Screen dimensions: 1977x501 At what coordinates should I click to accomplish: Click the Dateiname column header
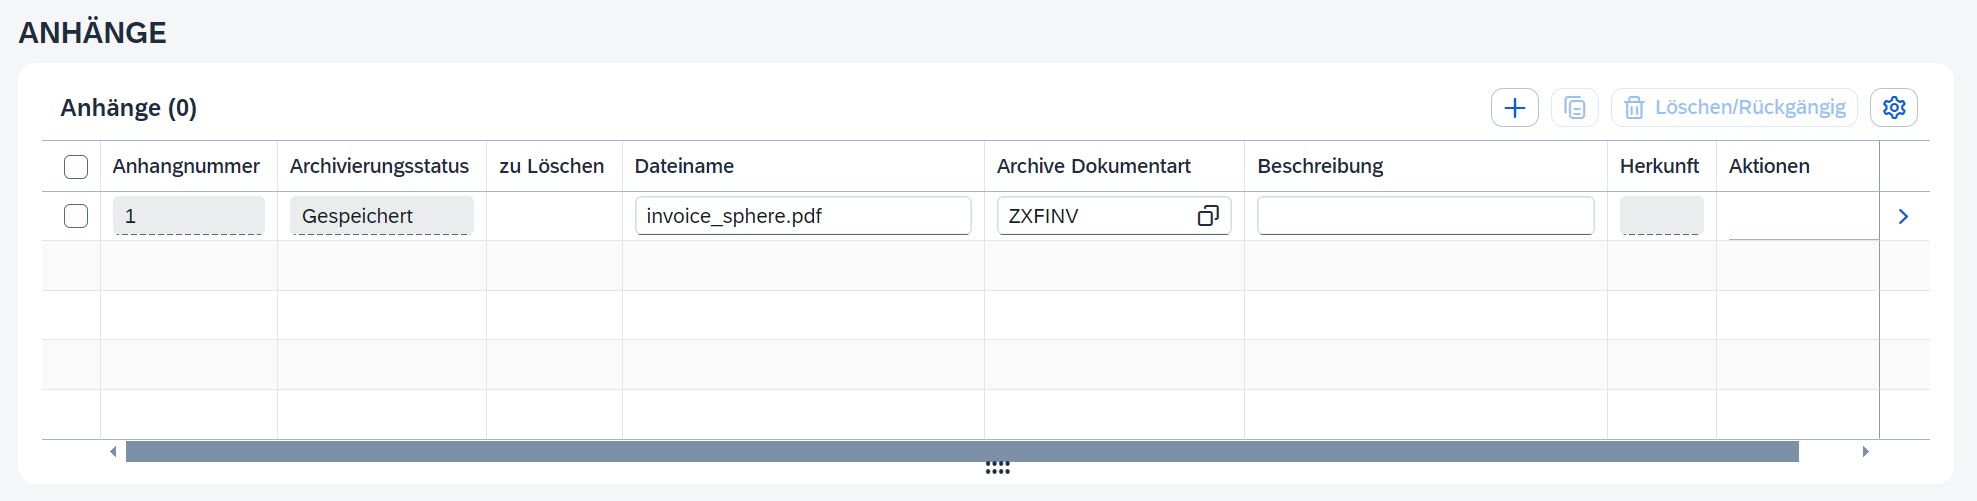tap(684, 167)
